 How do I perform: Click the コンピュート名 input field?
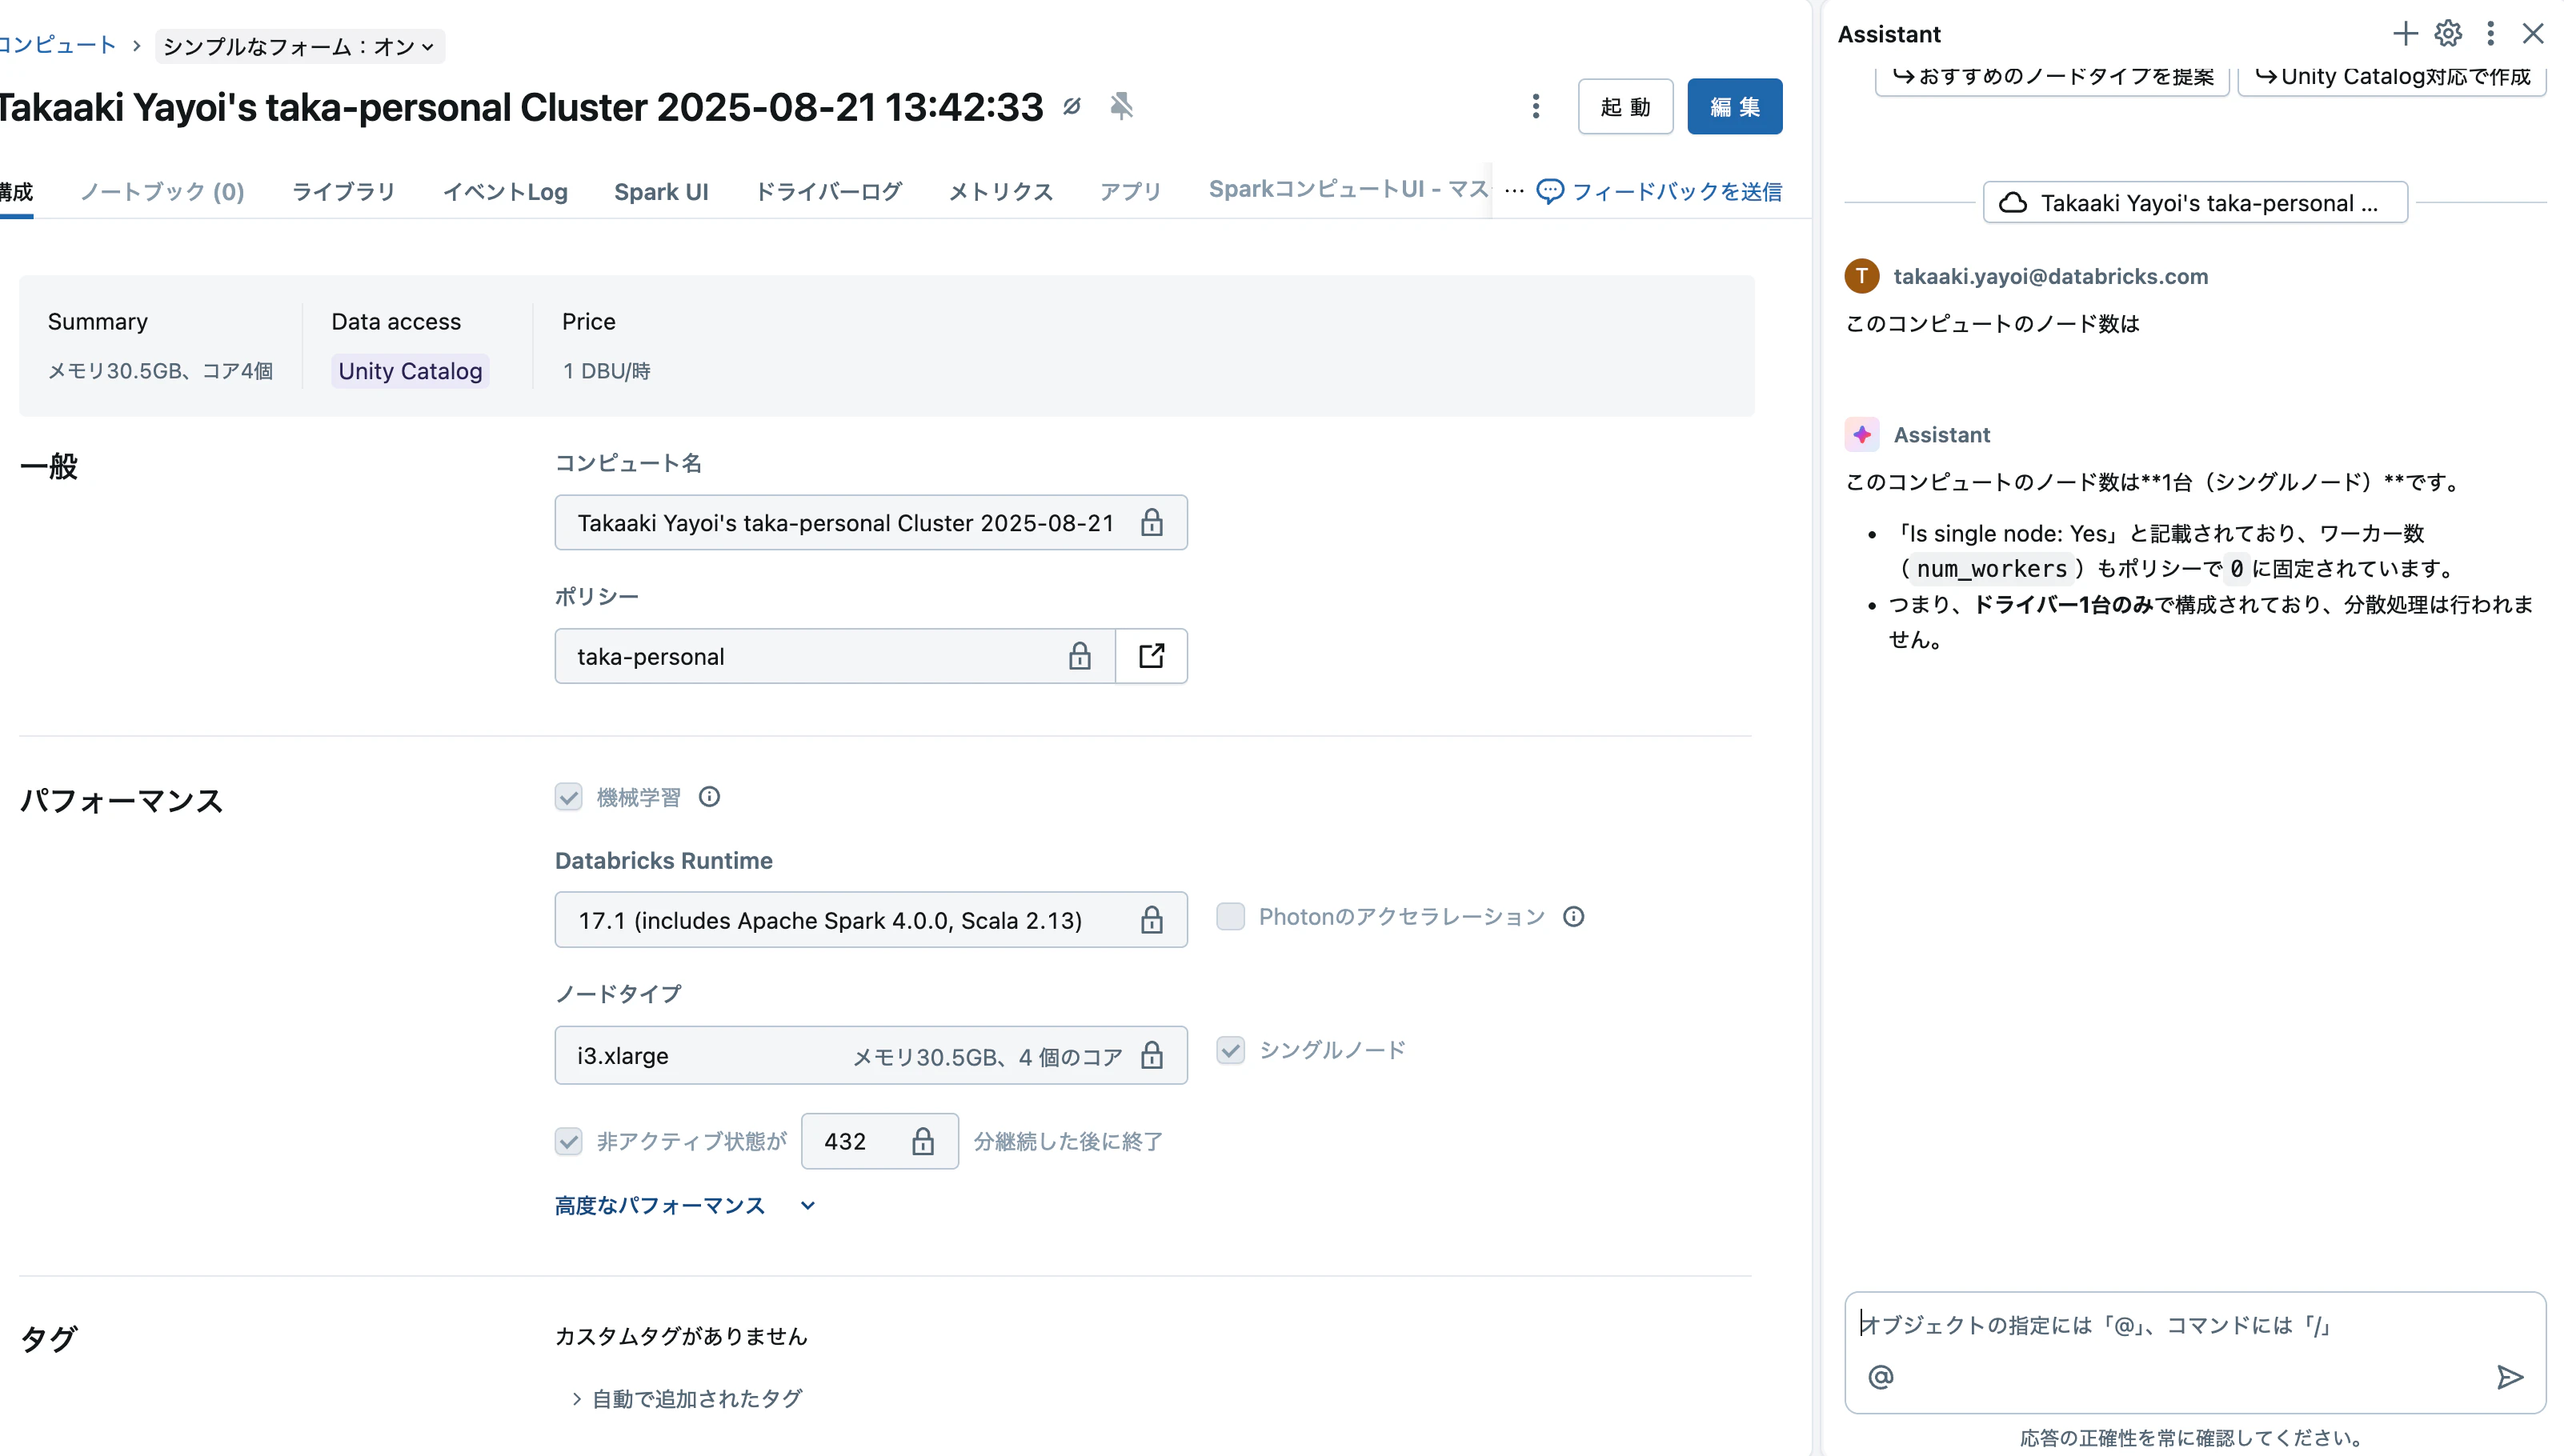(871, 522)
